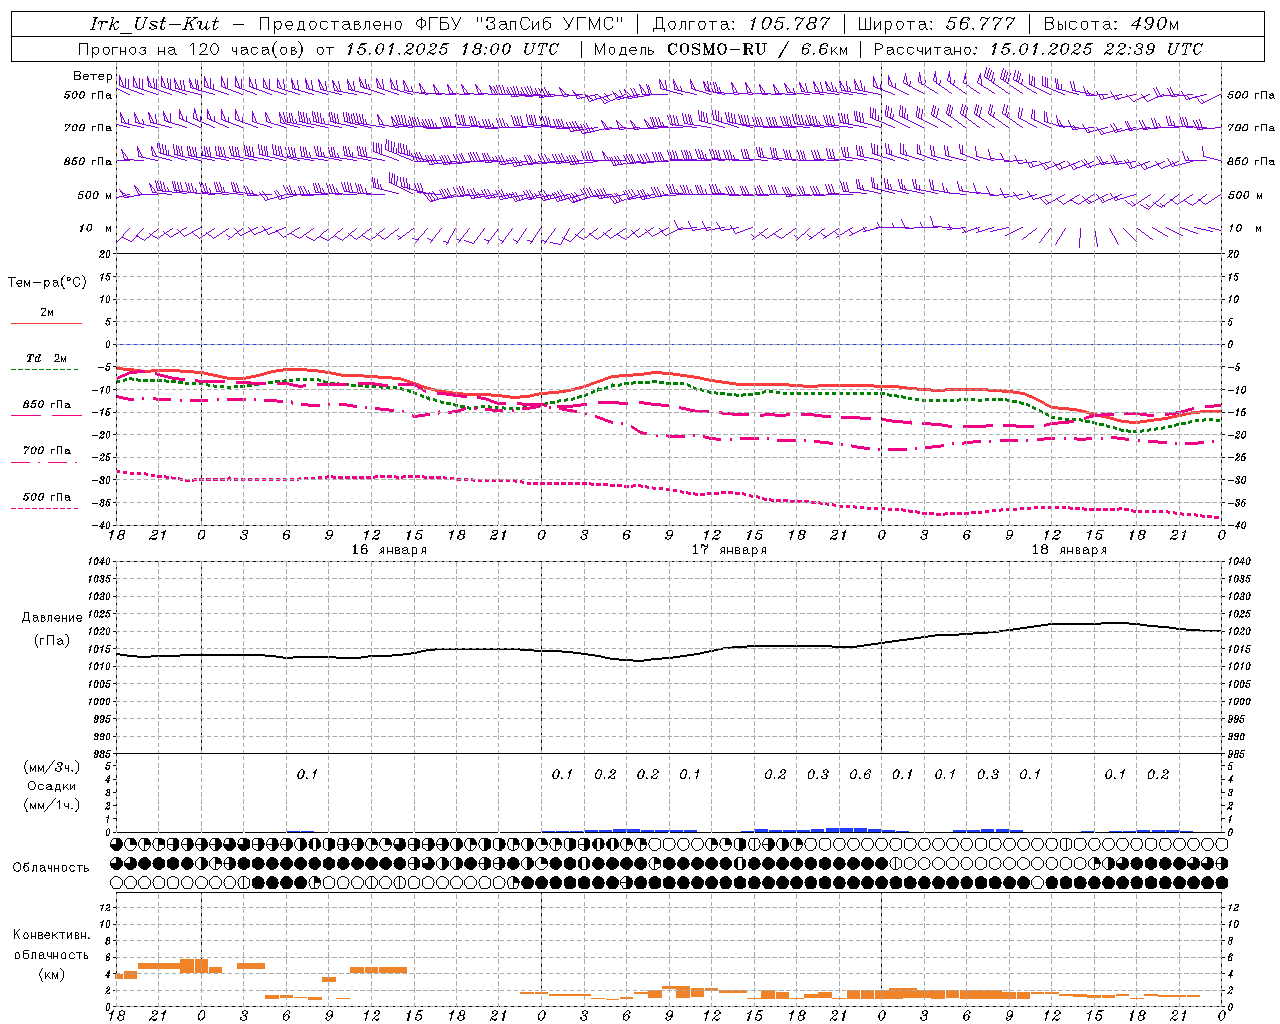1280x1024 pixels.
Task: Click the 0.6 precipitation value
Action: [x=860, y=774]
